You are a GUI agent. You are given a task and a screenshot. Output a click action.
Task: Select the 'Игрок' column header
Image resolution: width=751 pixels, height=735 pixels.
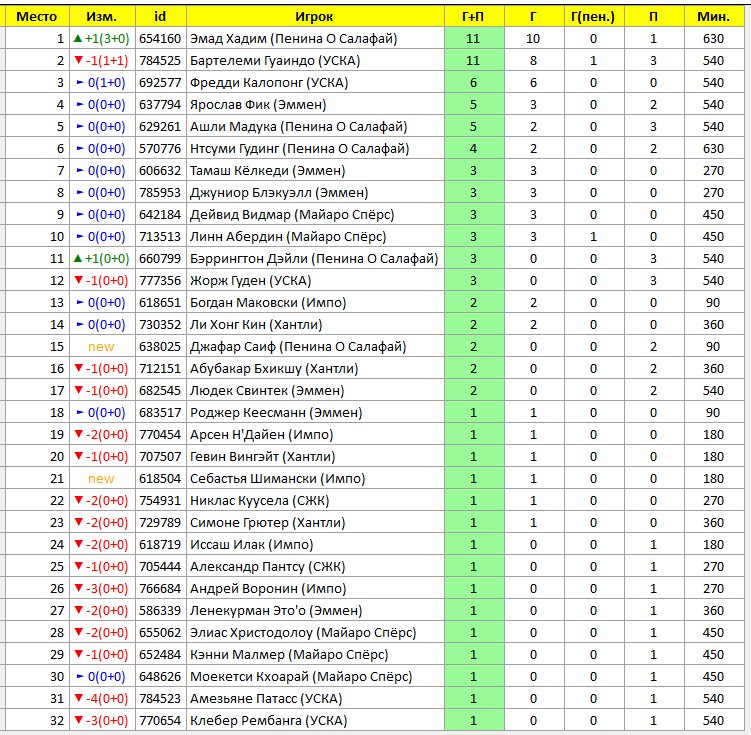click(315, 17)
